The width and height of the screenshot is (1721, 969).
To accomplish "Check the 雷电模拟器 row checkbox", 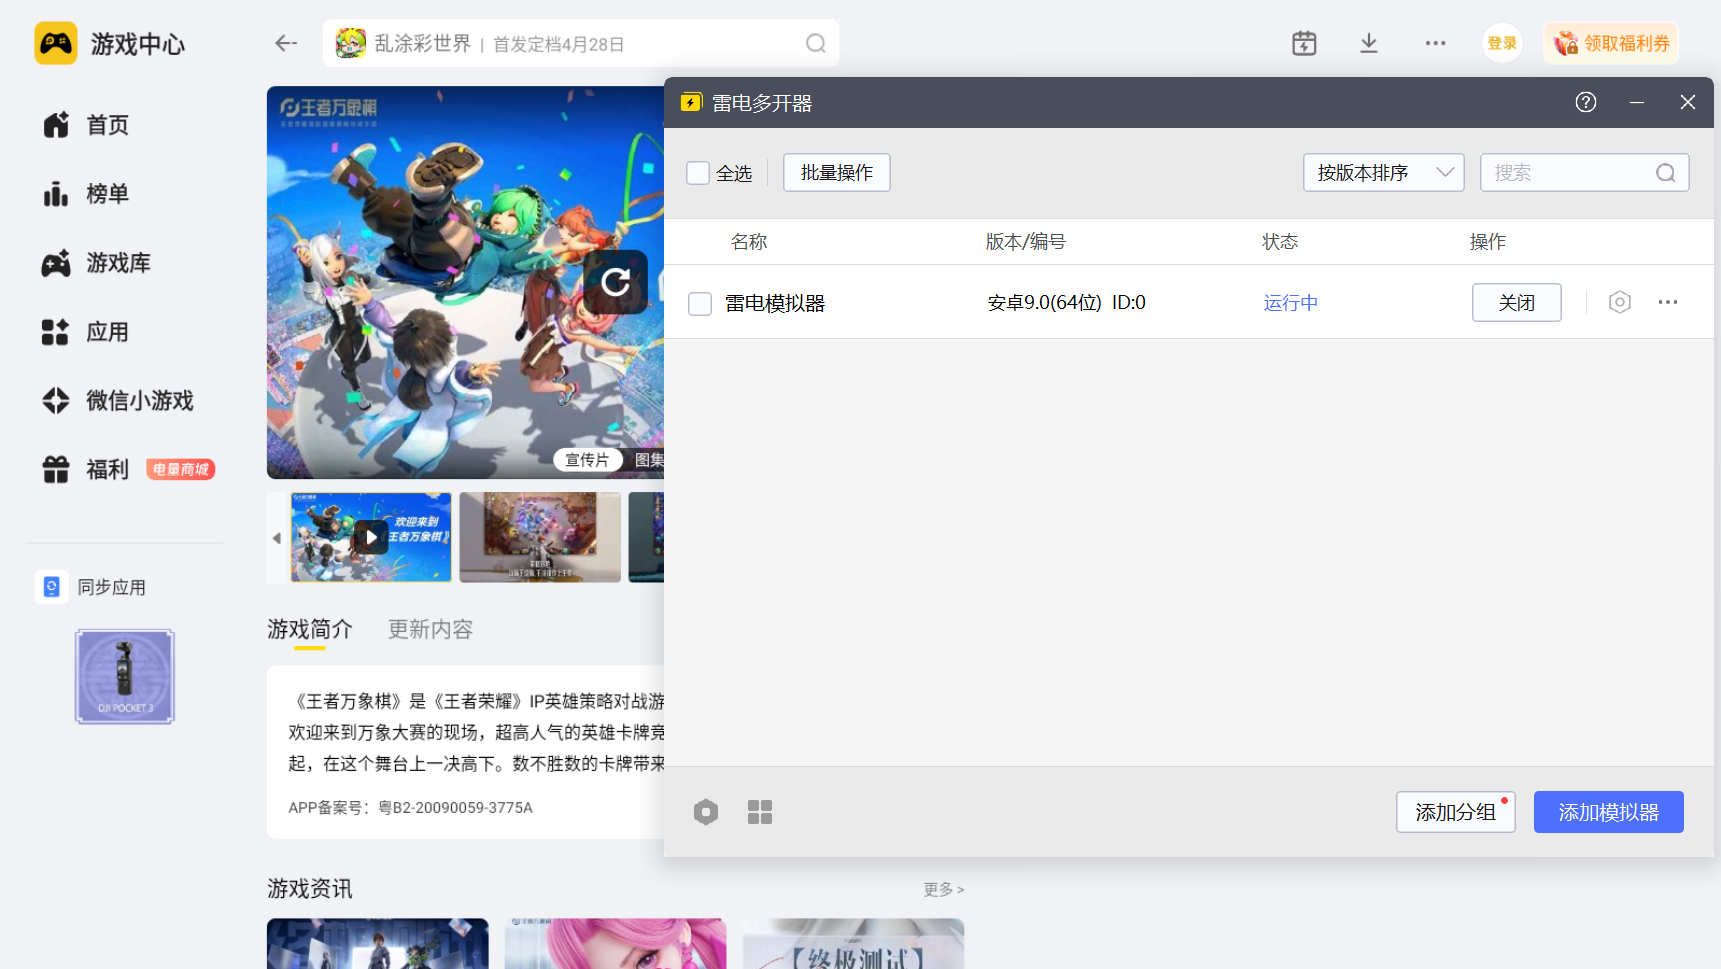I will [x=700, y=303].
